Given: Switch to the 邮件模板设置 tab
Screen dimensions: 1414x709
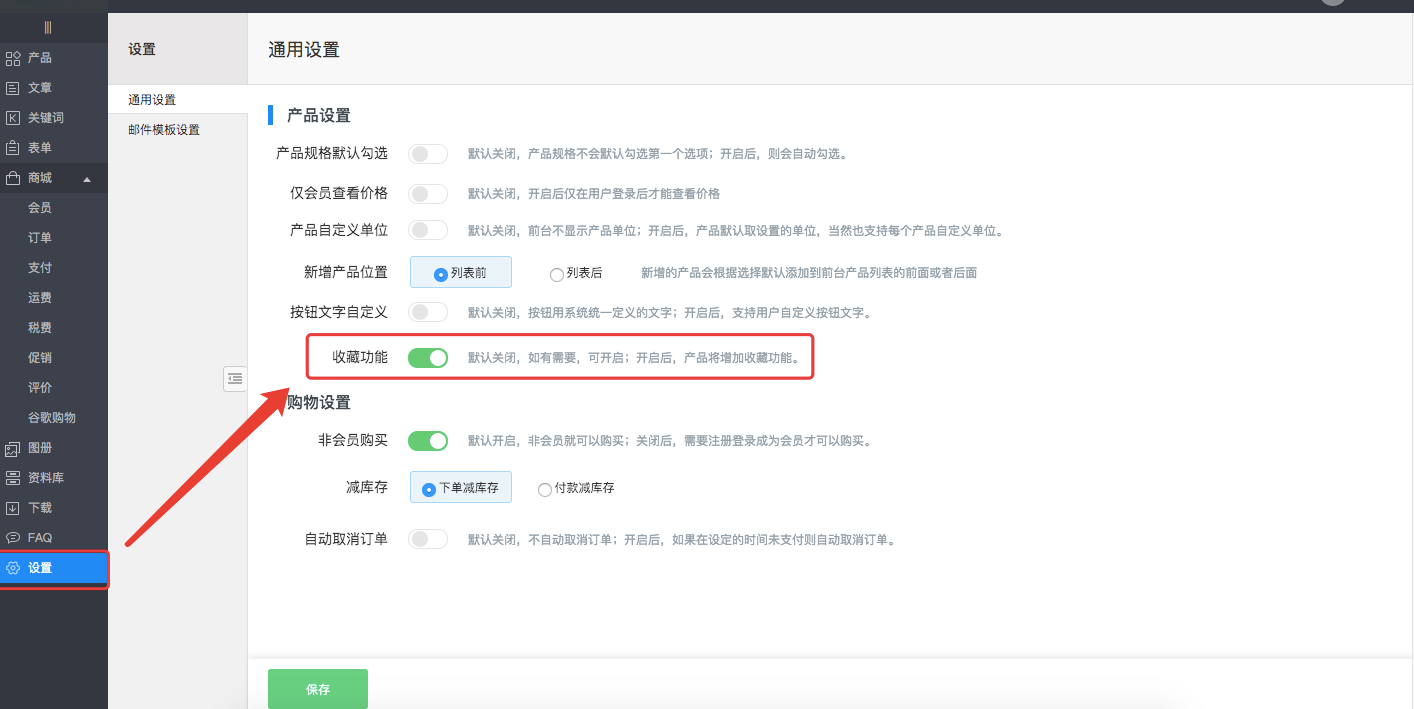Looking at the screenshot, I should [x=166, y=129].
